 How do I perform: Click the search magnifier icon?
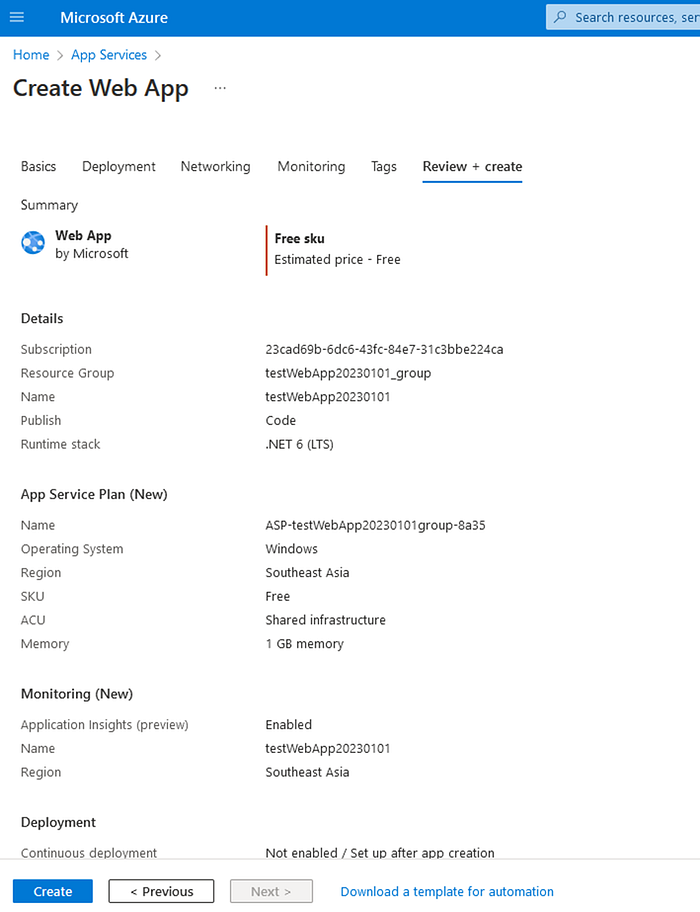(x=560, y=17)
